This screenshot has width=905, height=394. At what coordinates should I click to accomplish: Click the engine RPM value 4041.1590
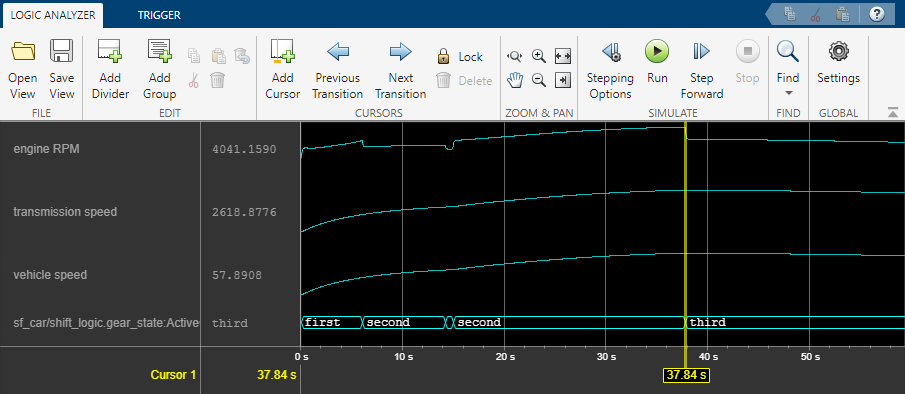(244, 149)
